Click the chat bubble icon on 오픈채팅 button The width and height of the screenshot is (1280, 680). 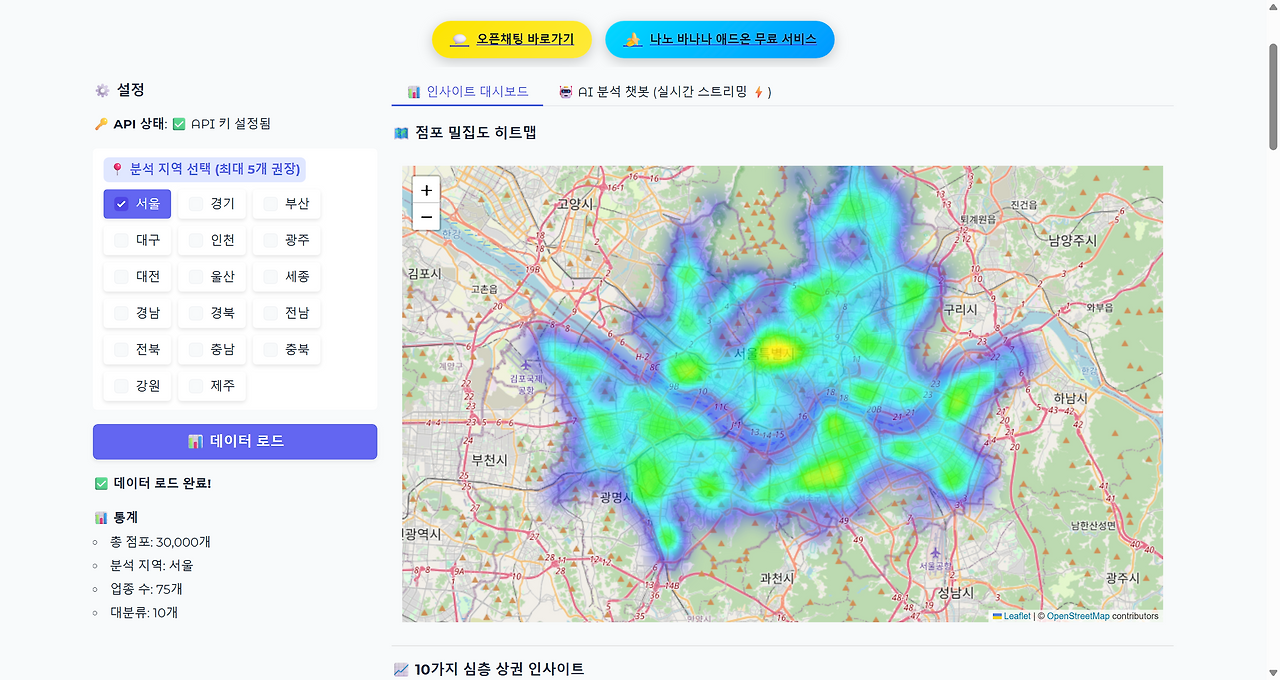click(x=460, y=40)
